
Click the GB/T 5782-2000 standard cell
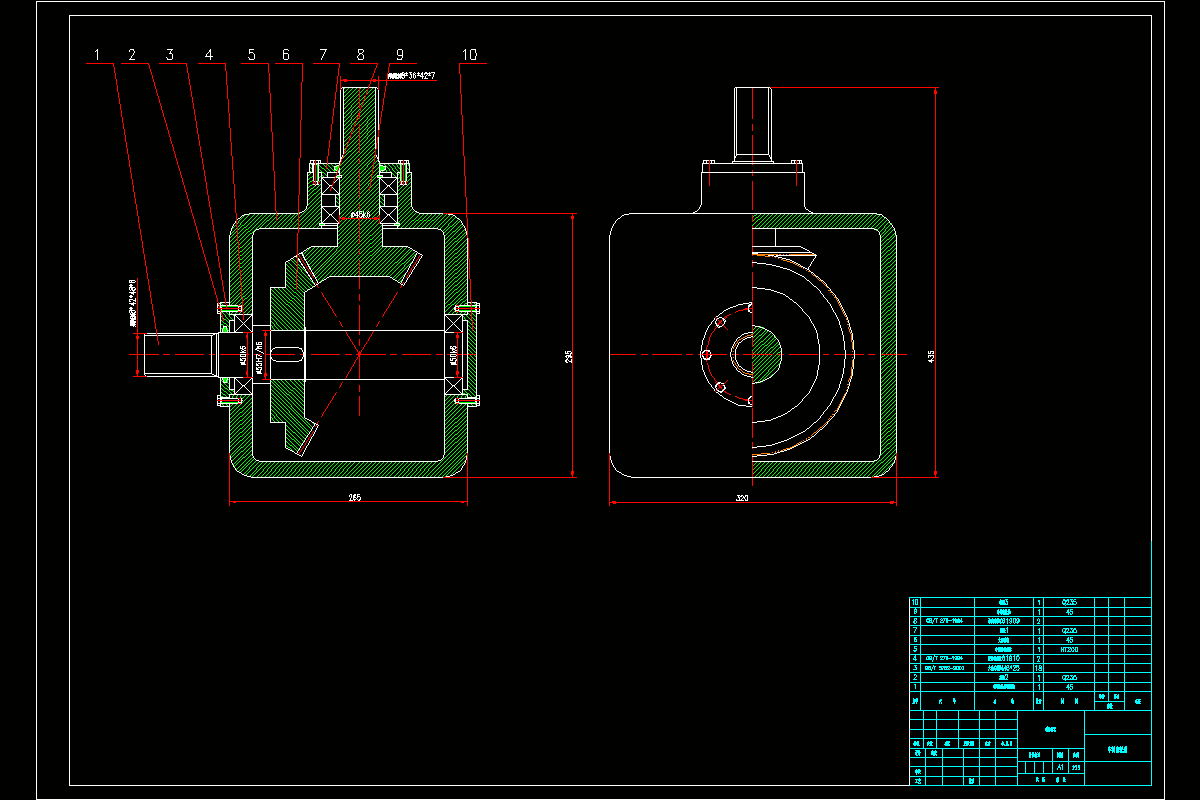point(947,668)
